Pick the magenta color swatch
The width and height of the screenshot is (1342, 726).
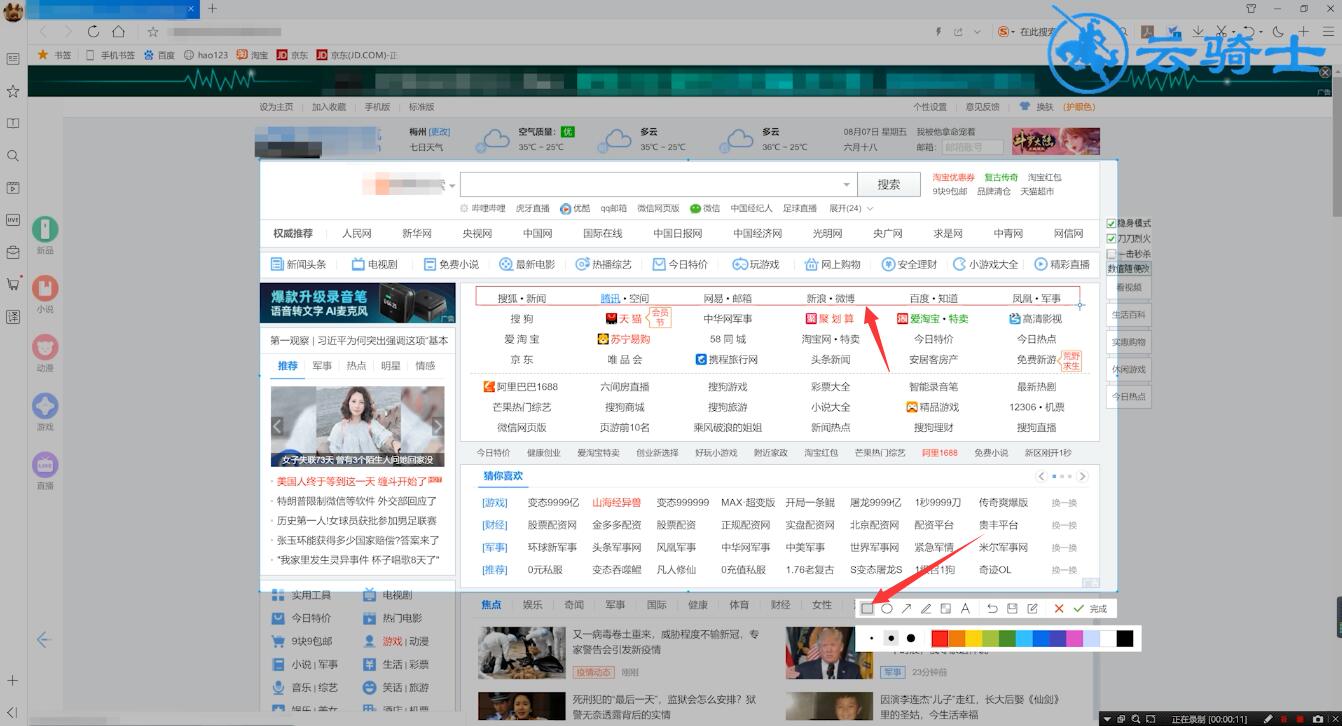click(x=1075, y=638)
